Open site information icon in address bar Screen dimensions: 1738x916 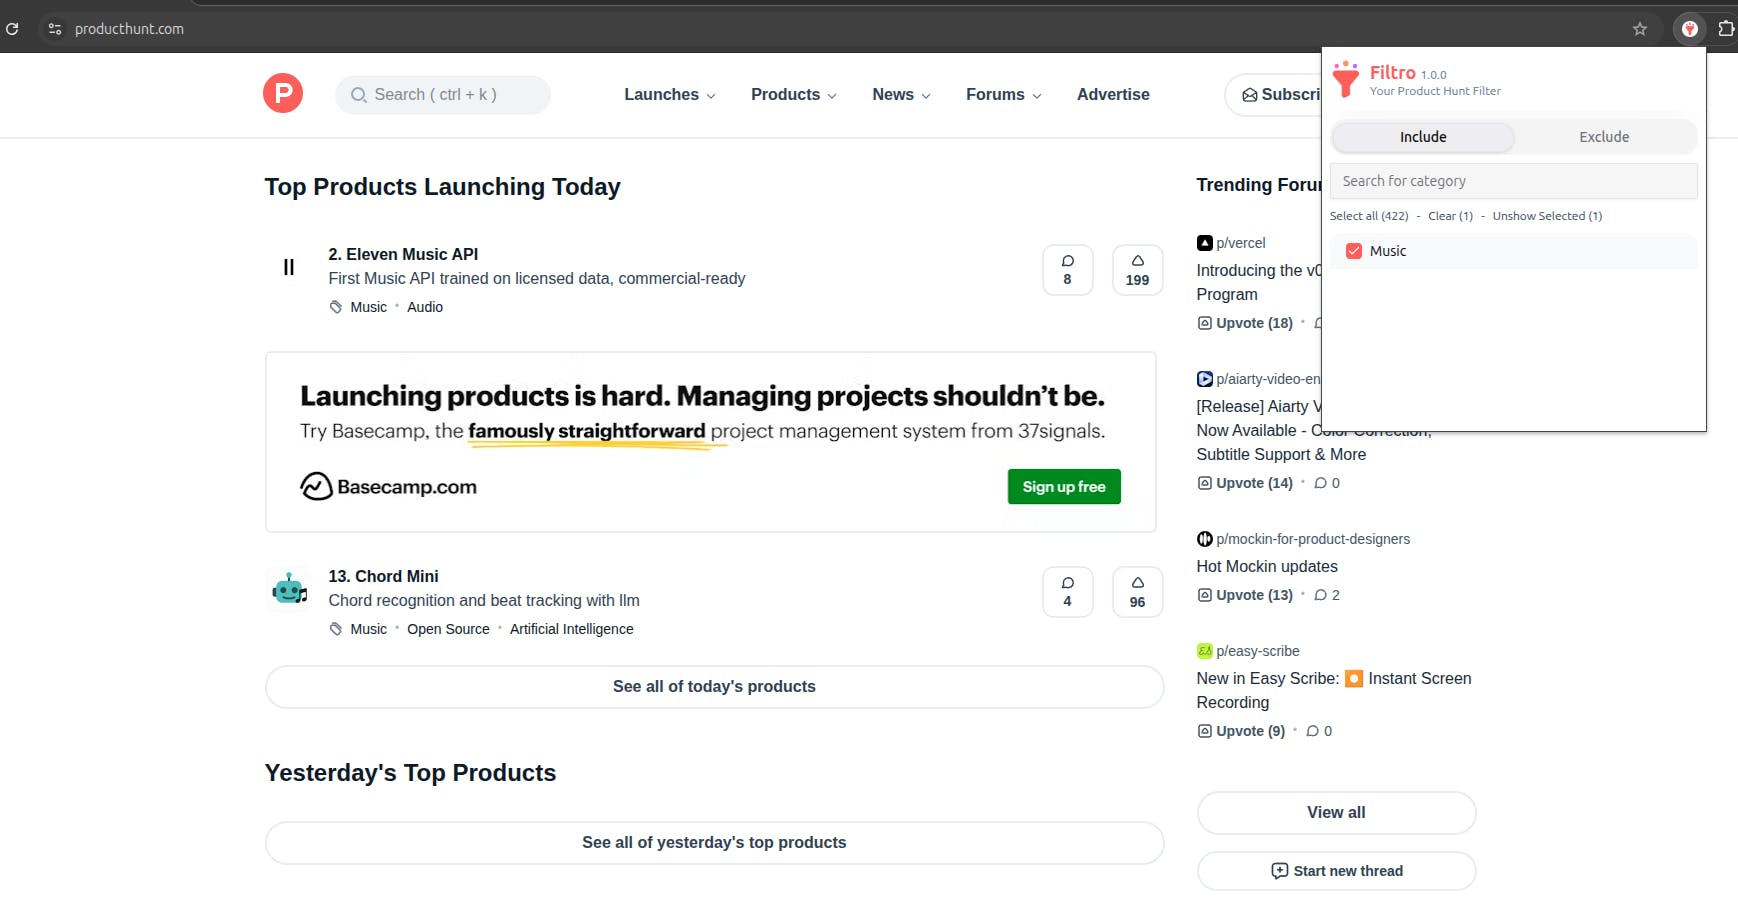point(55,29)
